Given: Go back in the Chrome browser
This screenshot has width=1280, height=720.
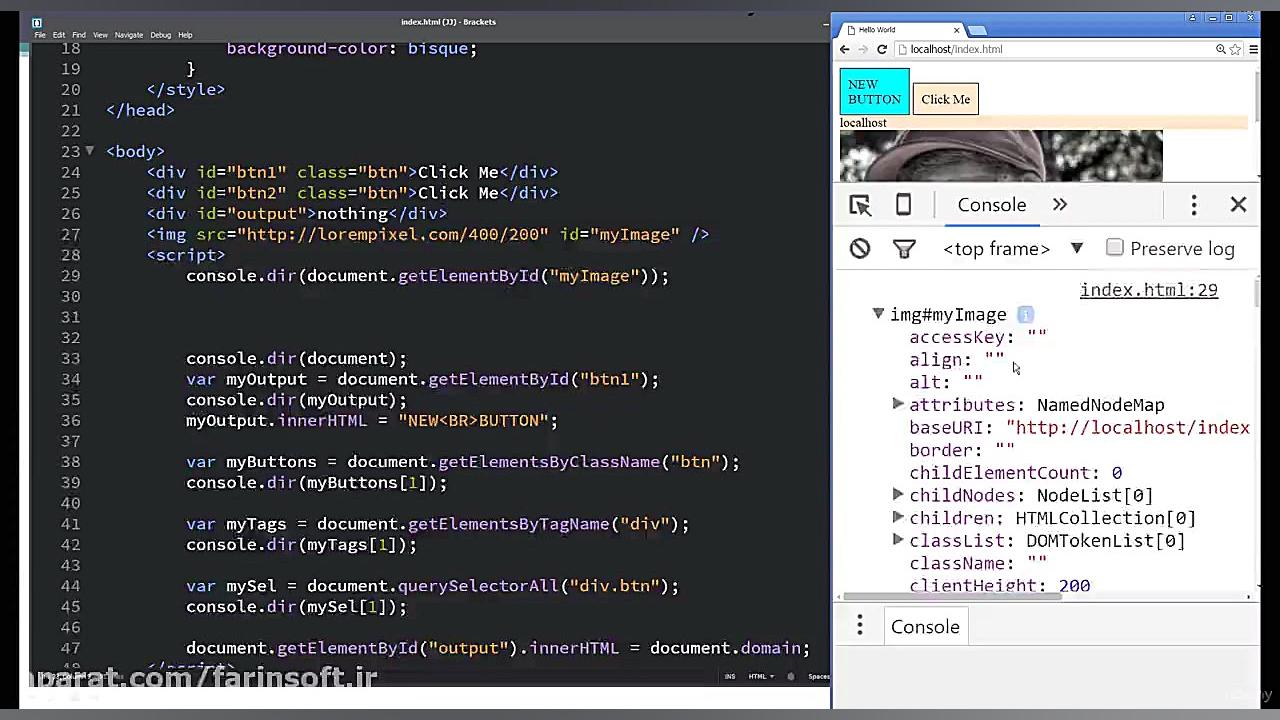Looking at the screenshot, I should 845,49.
